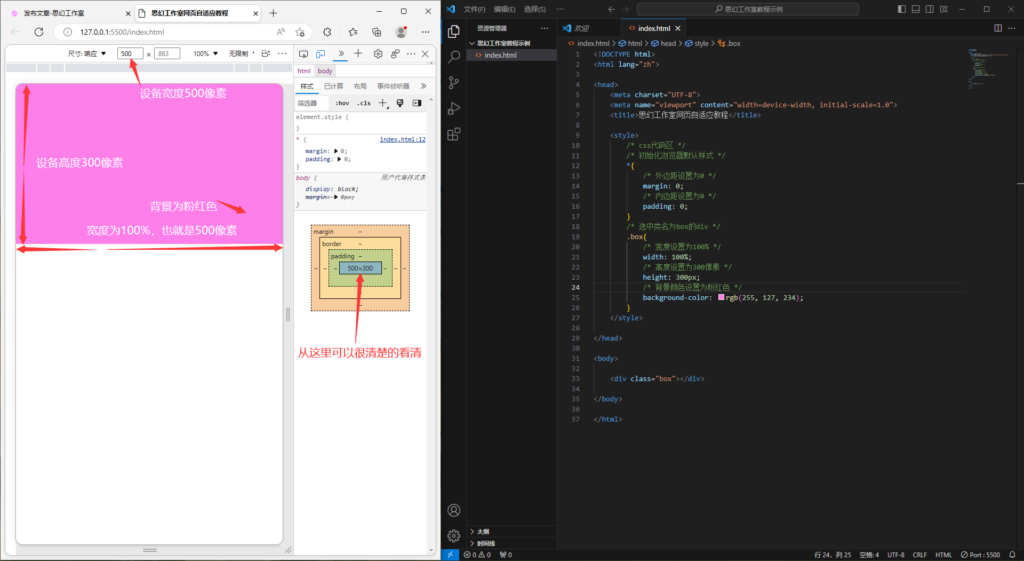Click the VS Code Manage gear icon

coord(454,535)
